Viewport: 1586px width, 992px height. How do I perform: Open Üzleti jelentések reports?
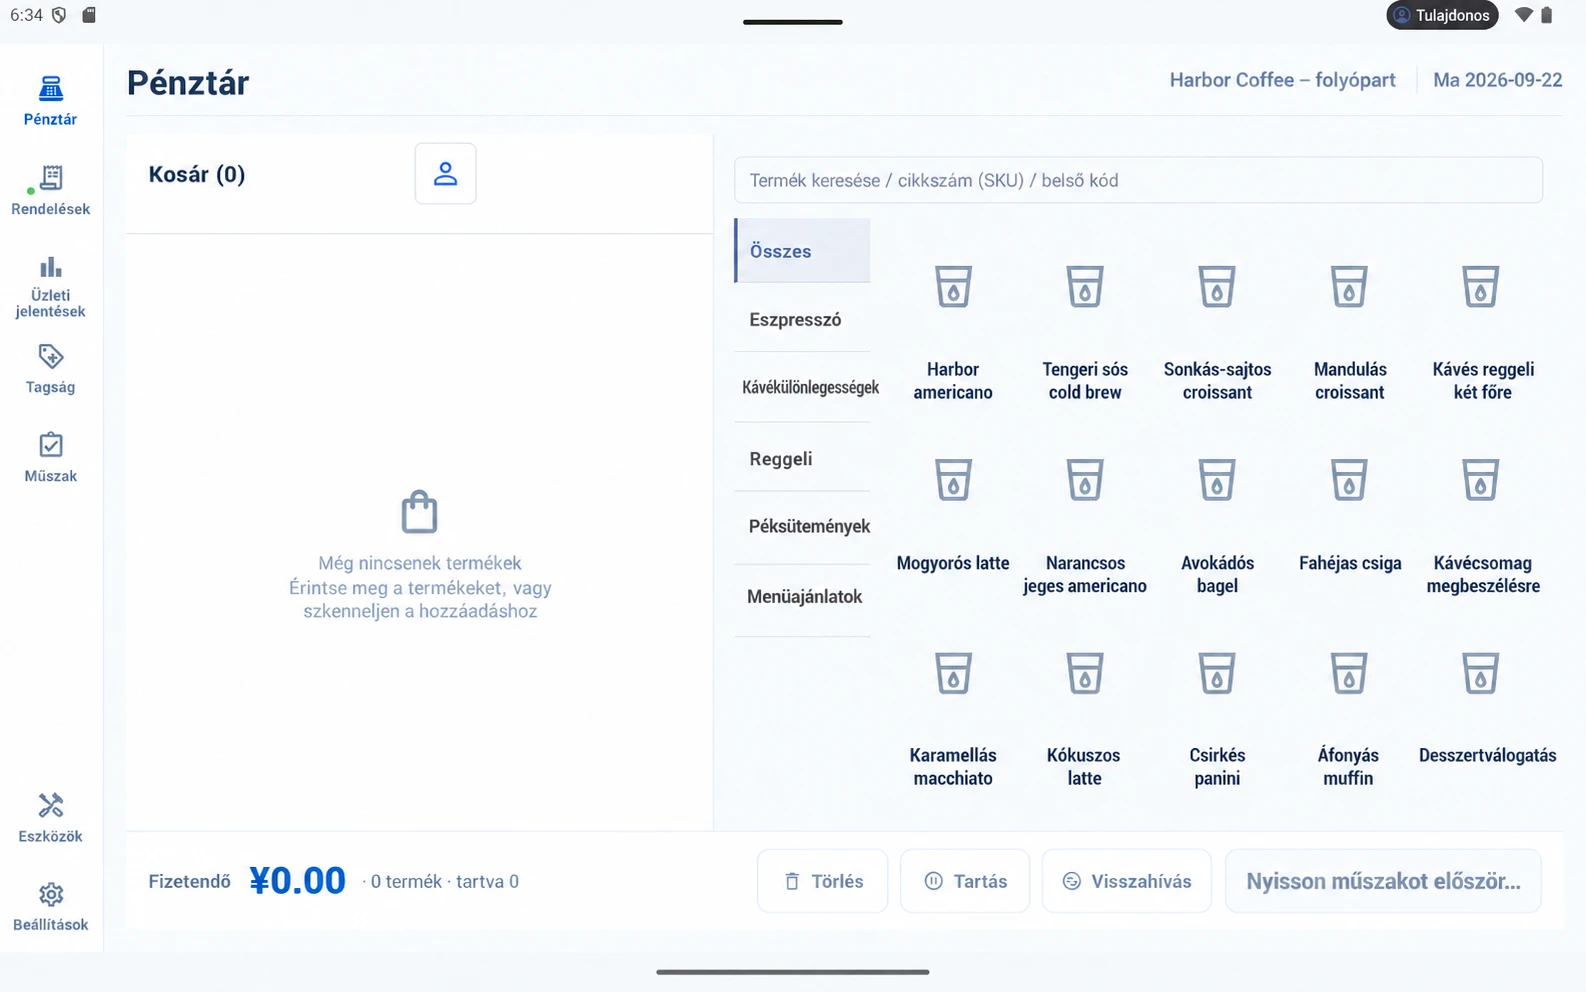(50, 287)
